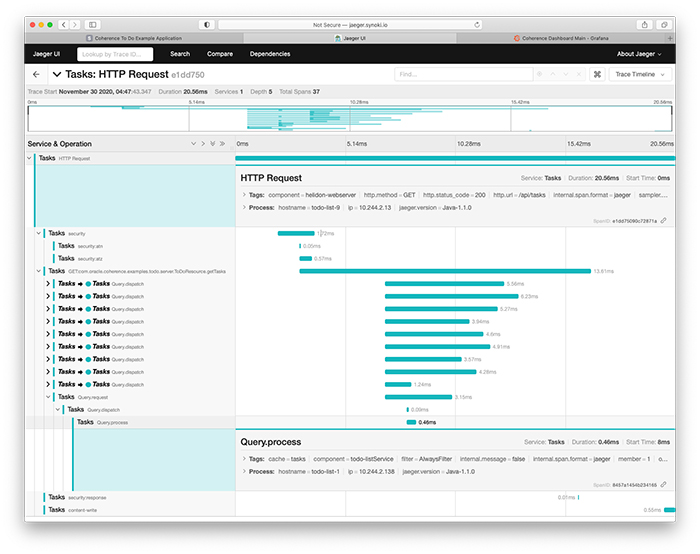This screenshot has width=700, height=554.
Task: Collapse the Tasks Query.request span
Action: 48,397
